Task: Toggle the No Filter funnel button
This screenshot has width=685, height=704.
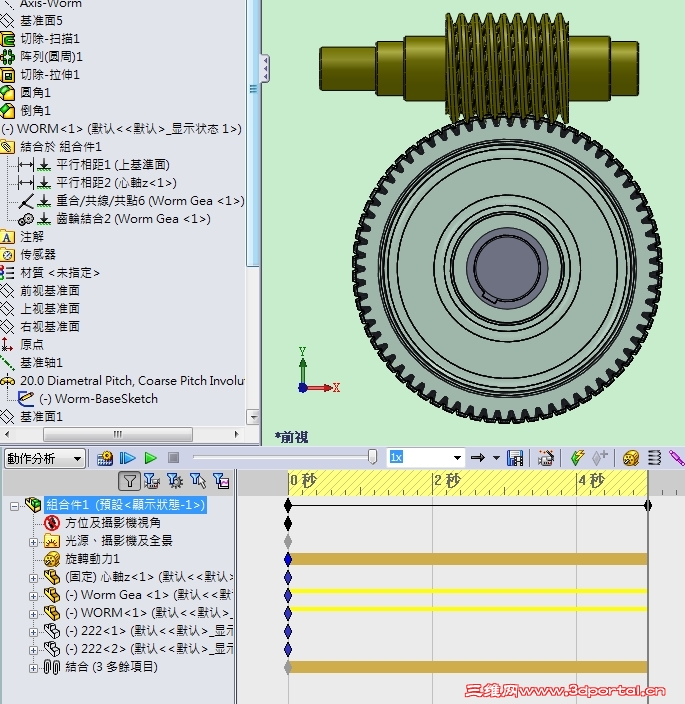Action: (x=129, y=481)
